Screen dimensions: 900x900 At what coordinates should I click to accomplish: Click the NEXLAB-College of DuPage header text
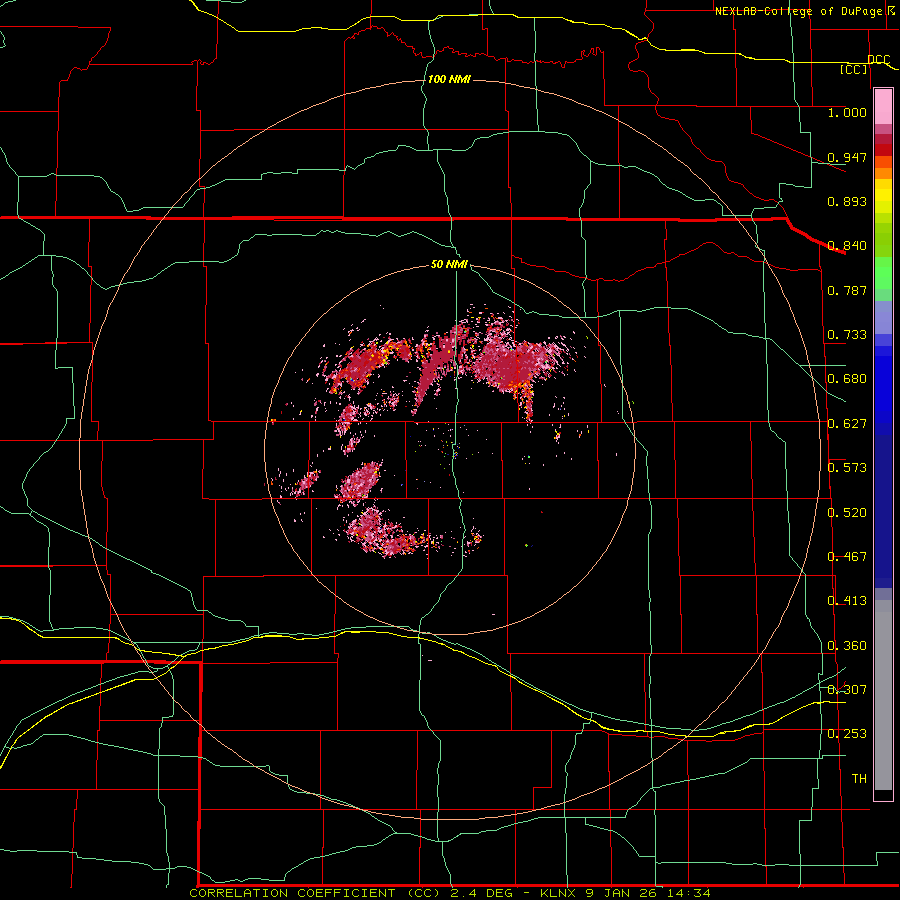[798, 11]
